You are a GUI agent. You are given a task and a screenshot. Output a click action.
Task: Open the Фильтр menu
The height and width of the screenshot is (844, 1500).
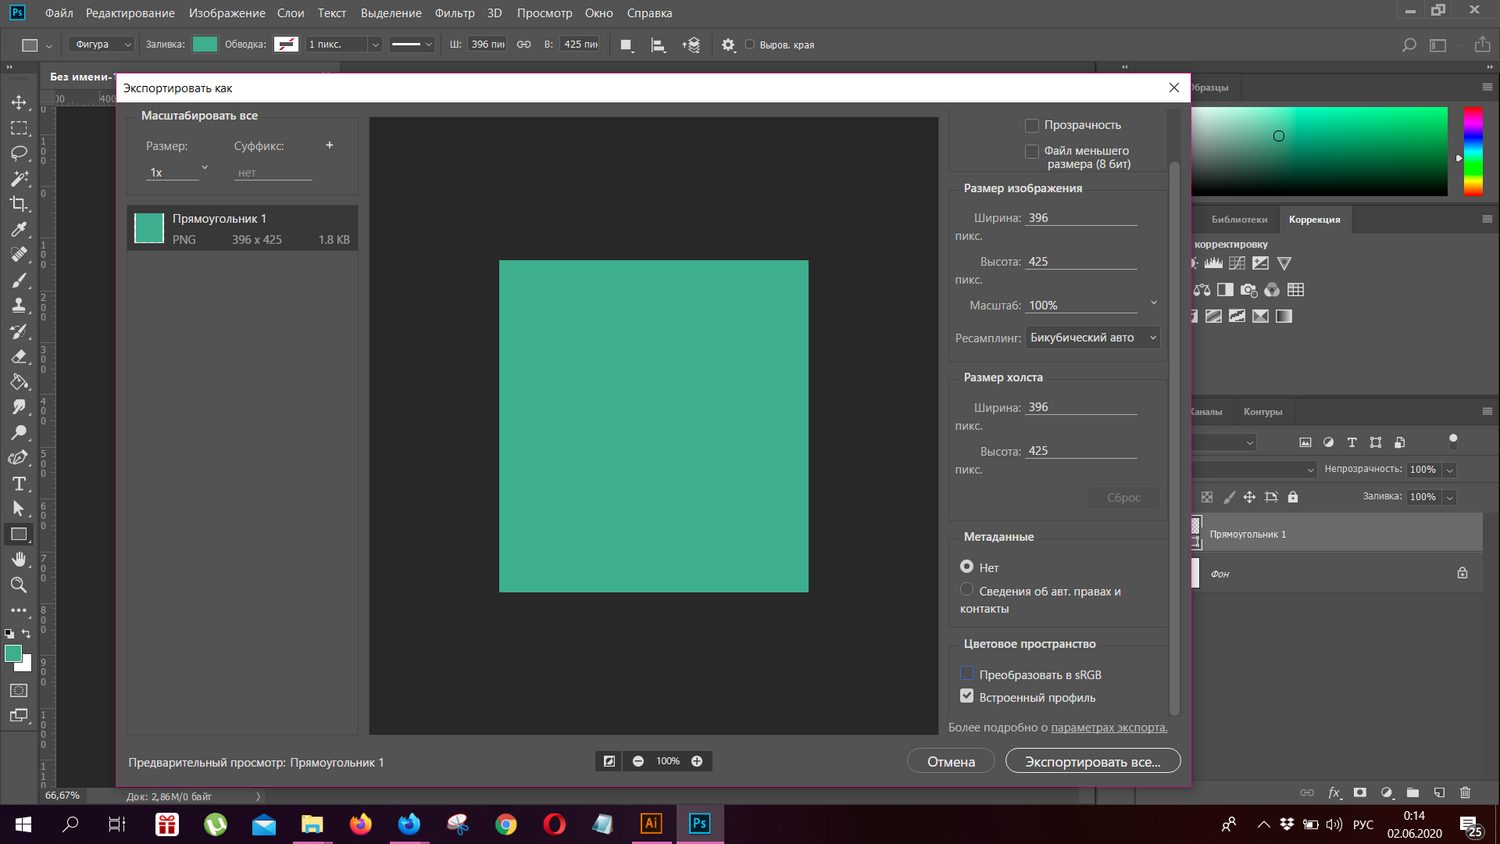[454, 13]
